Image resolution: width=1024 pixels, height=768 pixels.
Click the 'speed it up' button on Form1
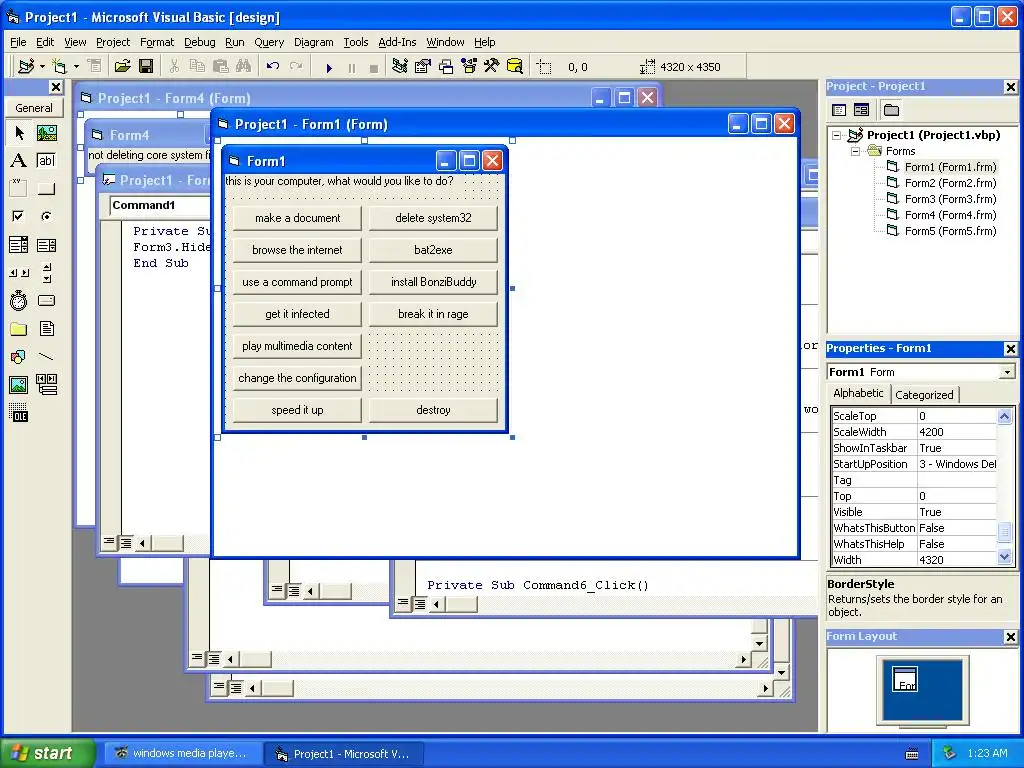(x=297, y=410)
